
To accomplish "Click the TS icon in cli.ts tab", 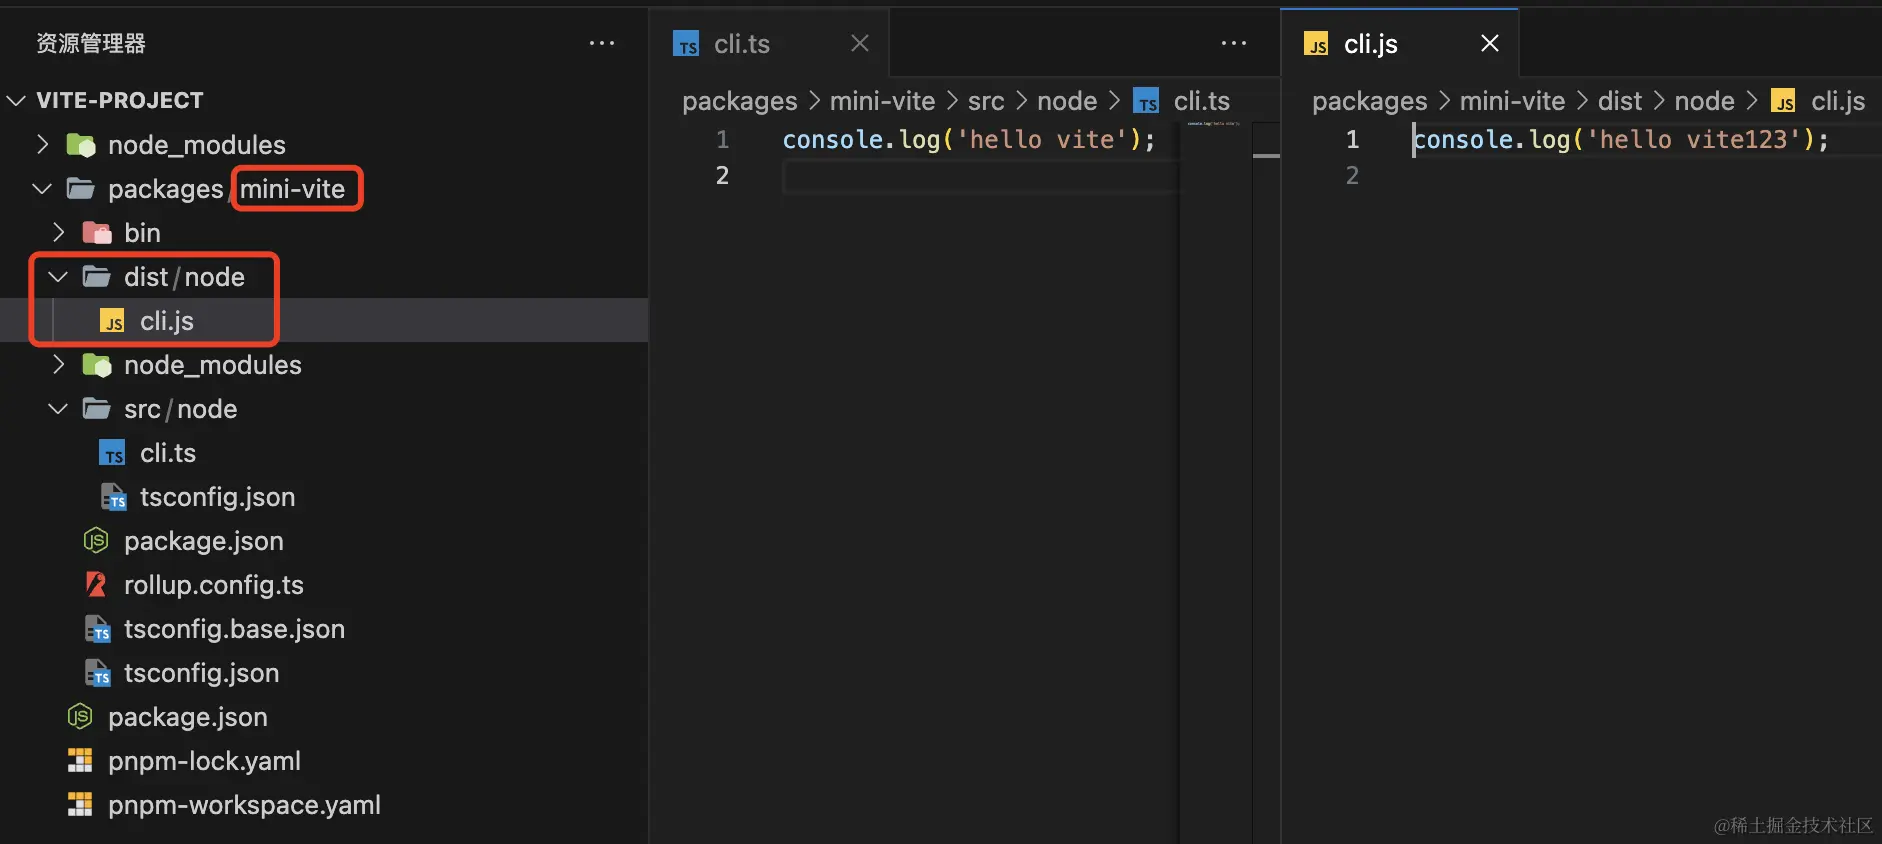I will pyautogui.click(x=686, y=44).
